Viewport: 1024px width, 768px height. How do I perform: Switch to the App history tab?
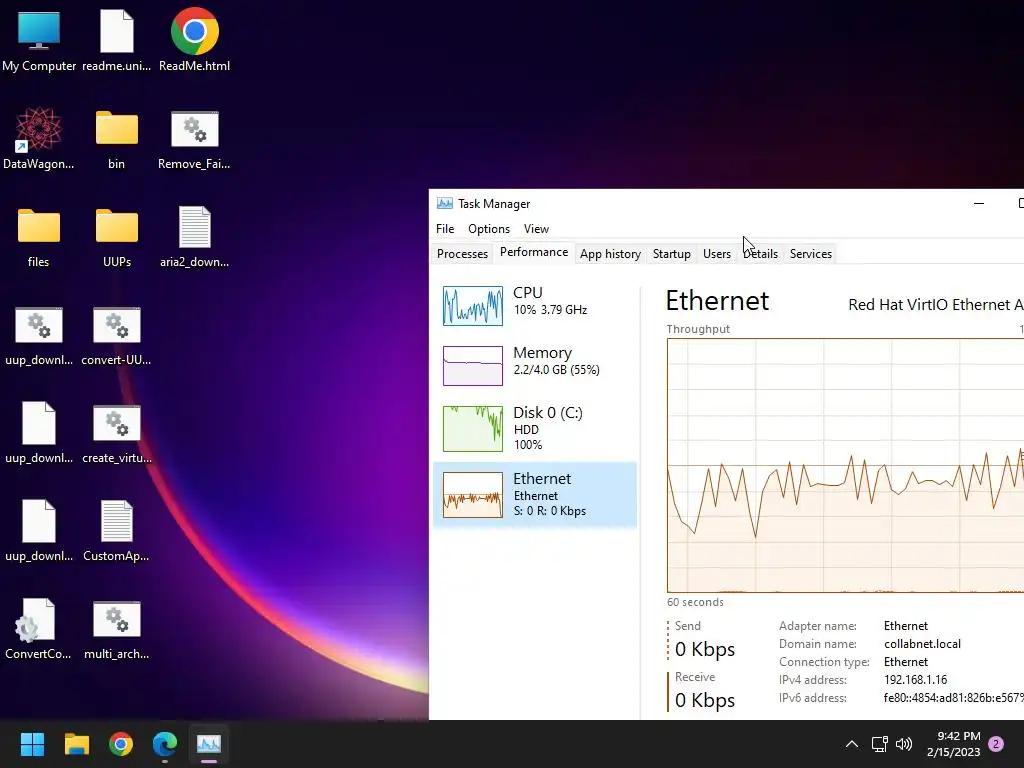610,254
